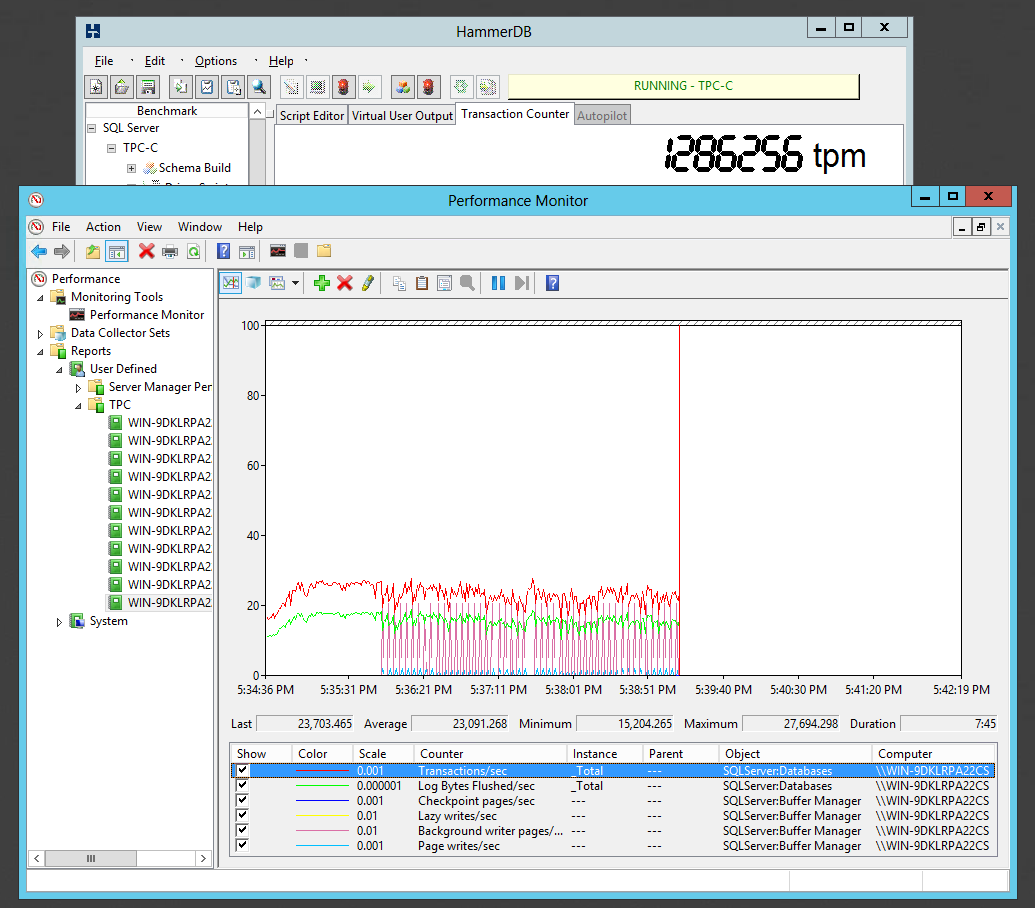This screenshot has width=1035, height=908.
Task: Collapse SQL Server node in HammerDB tree
Action: (92, 128)
